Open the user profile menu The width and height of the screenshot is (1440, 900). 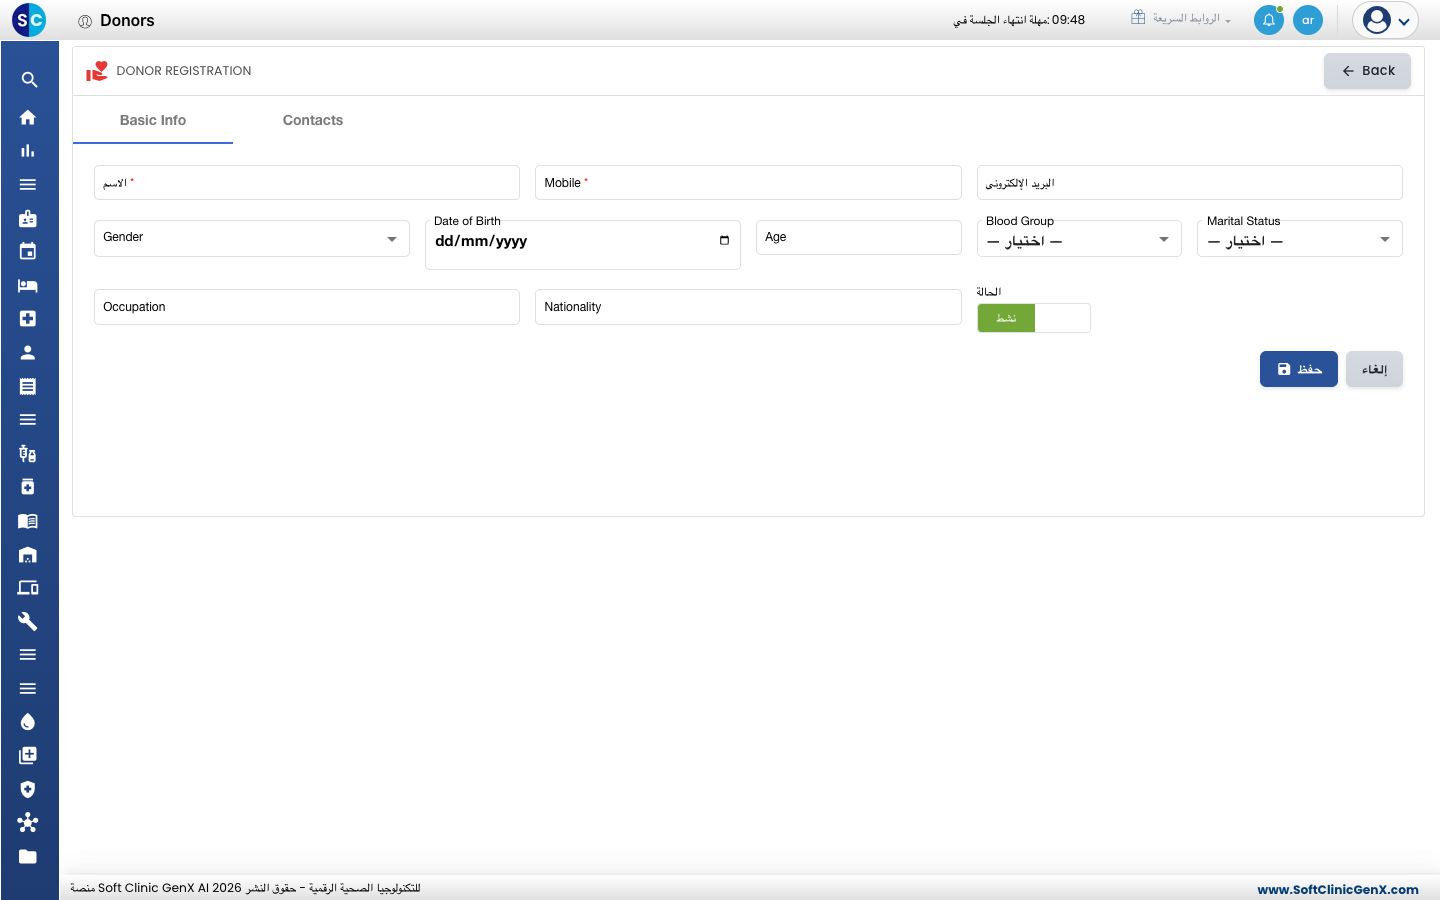coord(1386,20)
